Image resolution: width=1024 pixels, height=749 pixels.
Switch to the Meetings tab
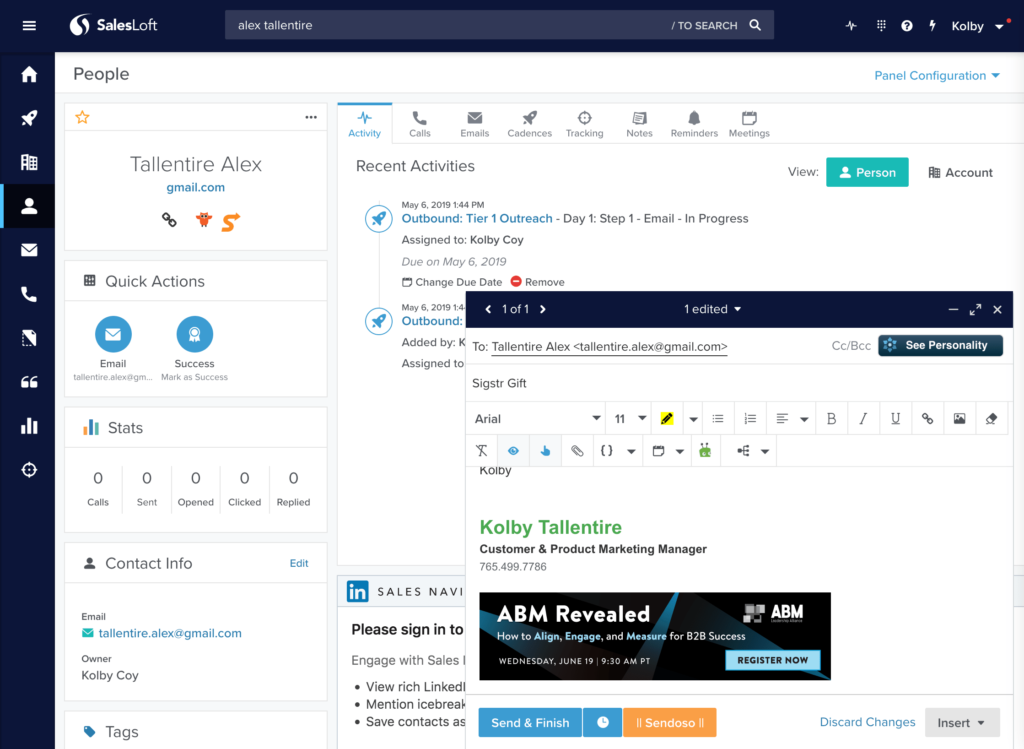tap(749, 123)
